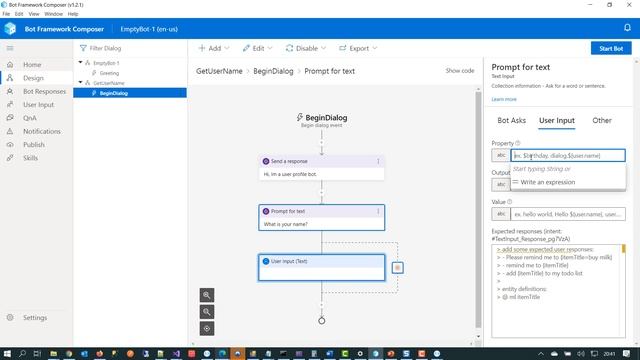Open the Add dropdown
The width and height of the screenshot is (640, 360).
tap(213, 48)
